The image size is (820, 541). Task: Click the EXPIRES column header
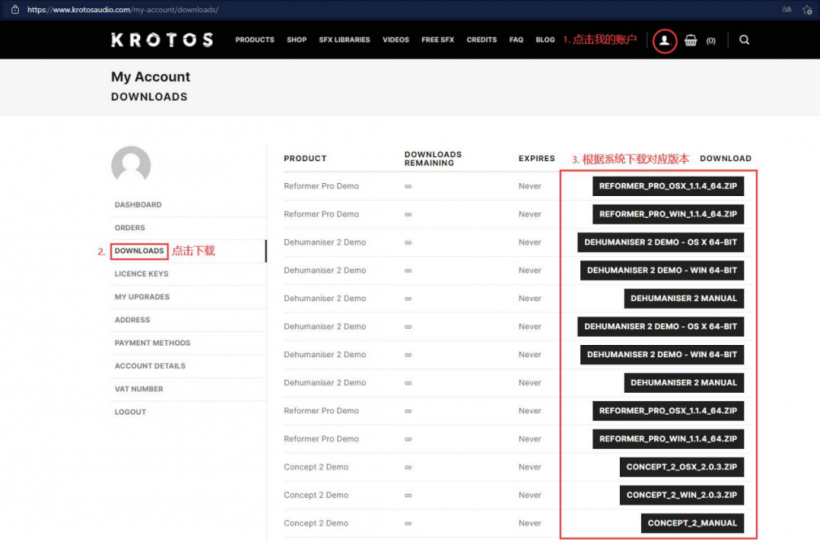click(537, 158)
